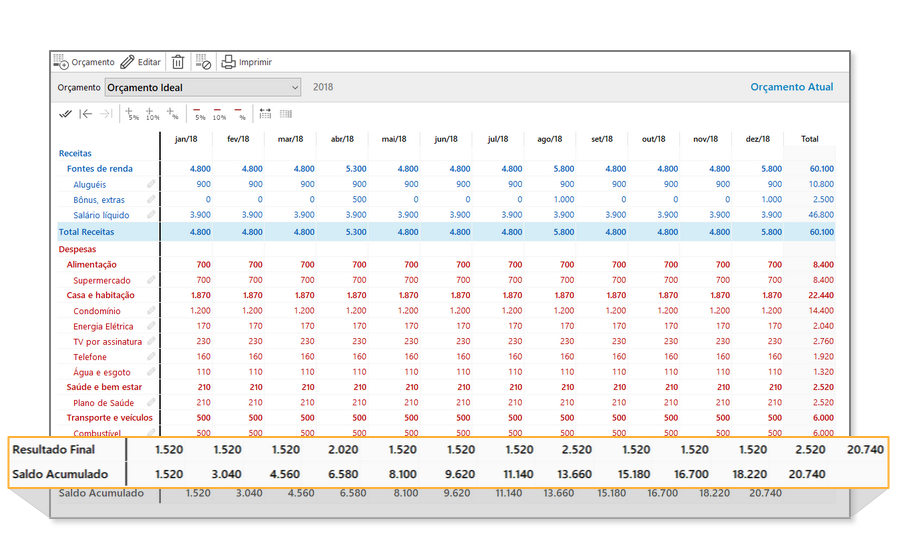Click Bônus, extras abr/18 cell 500

[359, 199]
